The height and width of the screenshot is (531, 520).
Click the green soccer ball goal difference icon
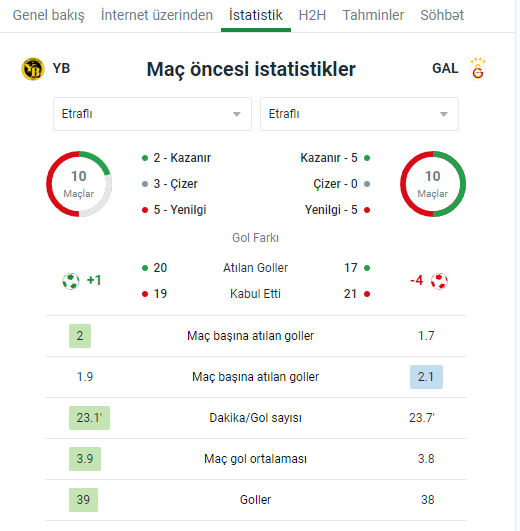coord(71,281)
